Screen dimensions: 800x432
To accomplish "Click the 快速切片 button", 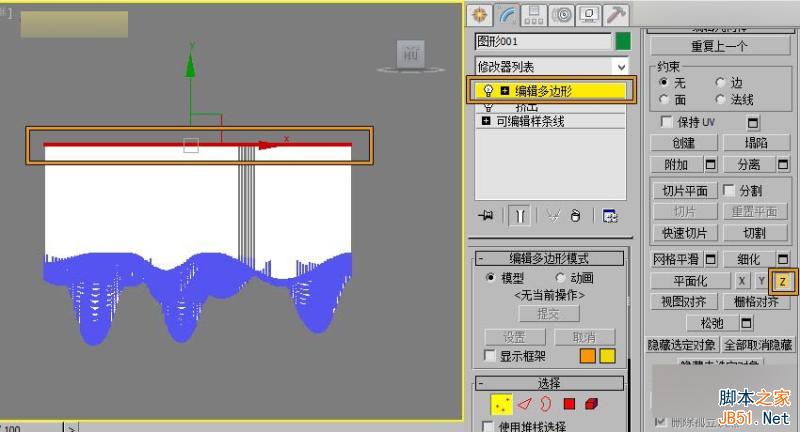I will click(685, 233).
